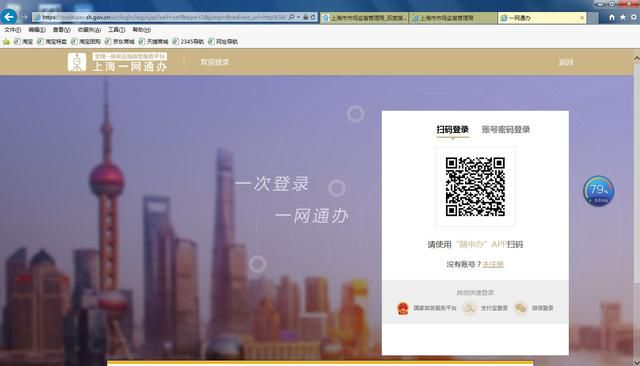Image resolution: width=640 pixels, height=366 pixels.
Task: Open the 网址导航 bookmark
Action: coord(223,42)
